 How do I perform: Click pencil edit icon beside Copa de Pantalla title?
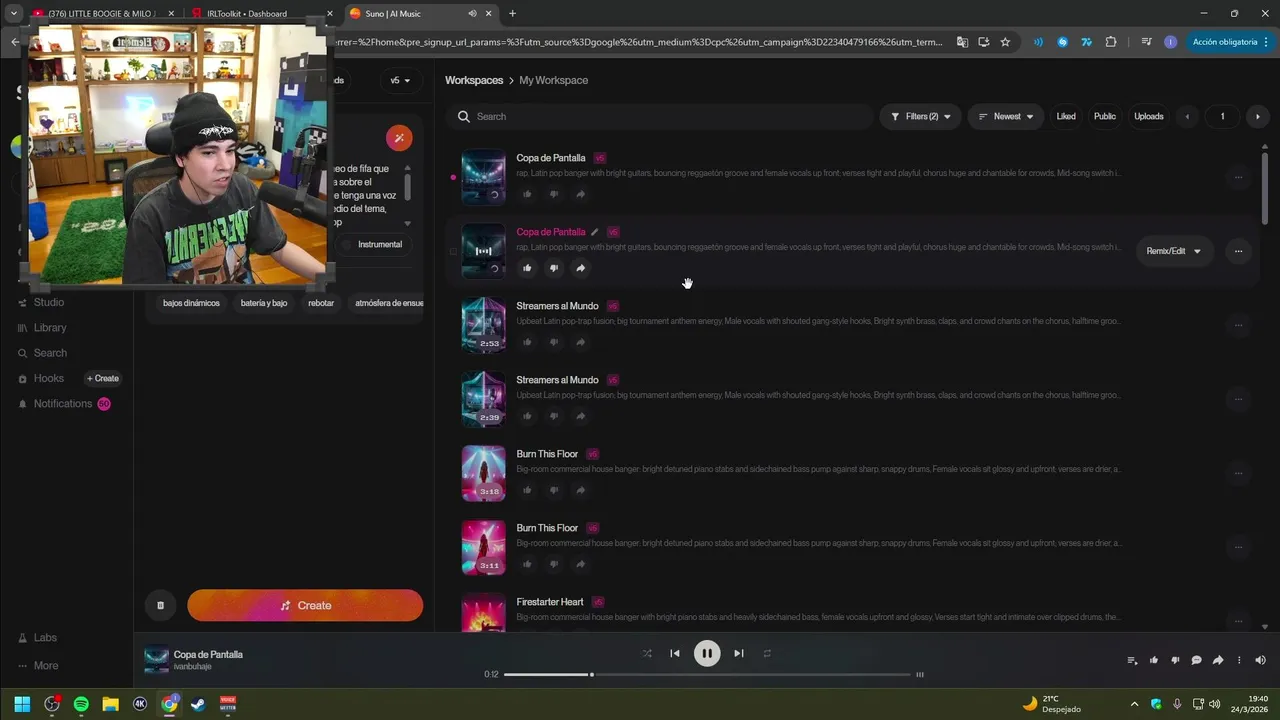tap(595, 232)
